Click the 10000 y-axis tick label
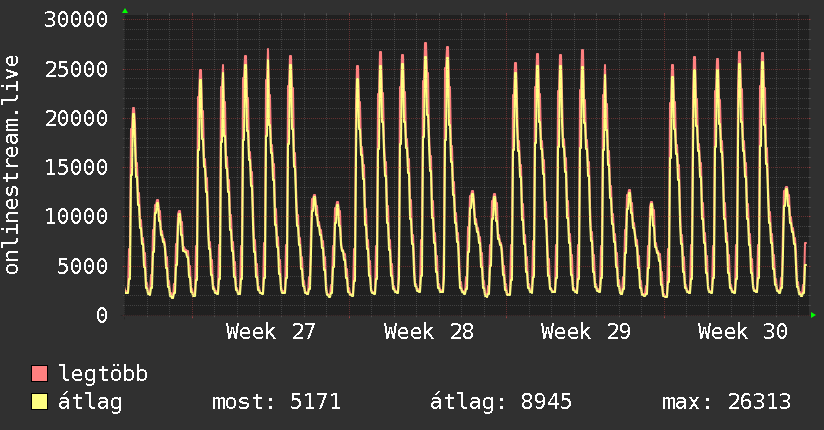 click(76, 217)
